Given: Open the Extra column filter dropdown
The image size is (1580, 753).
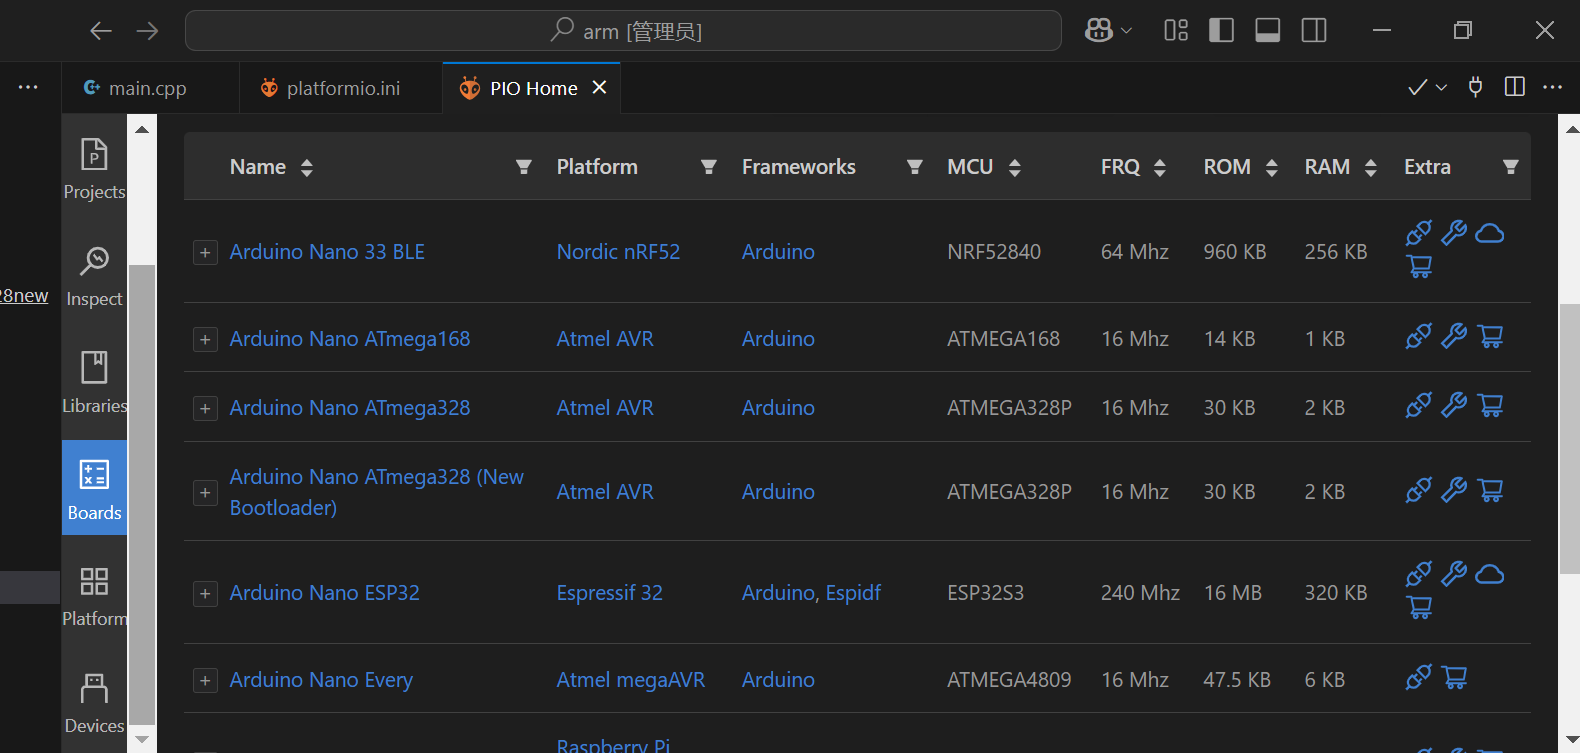Looking at the screenshot, I should (1511, 167).
